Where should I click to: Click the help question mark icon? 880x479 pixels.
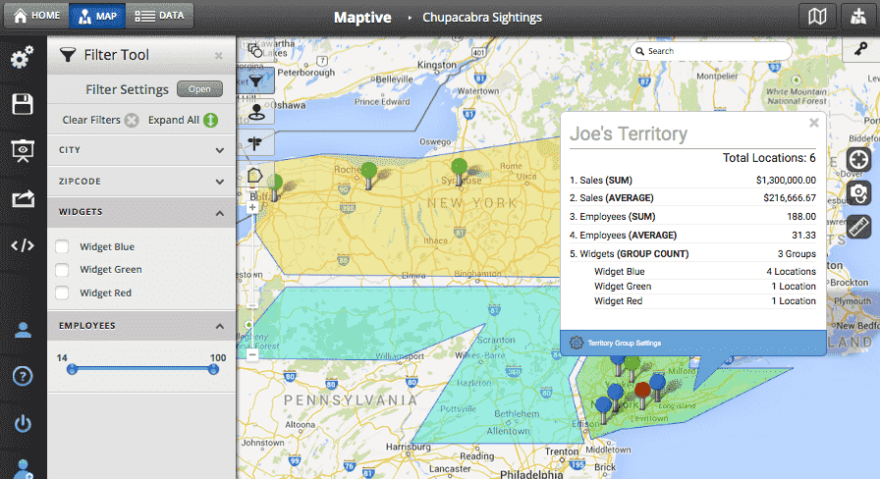click(x=22, y=376)
